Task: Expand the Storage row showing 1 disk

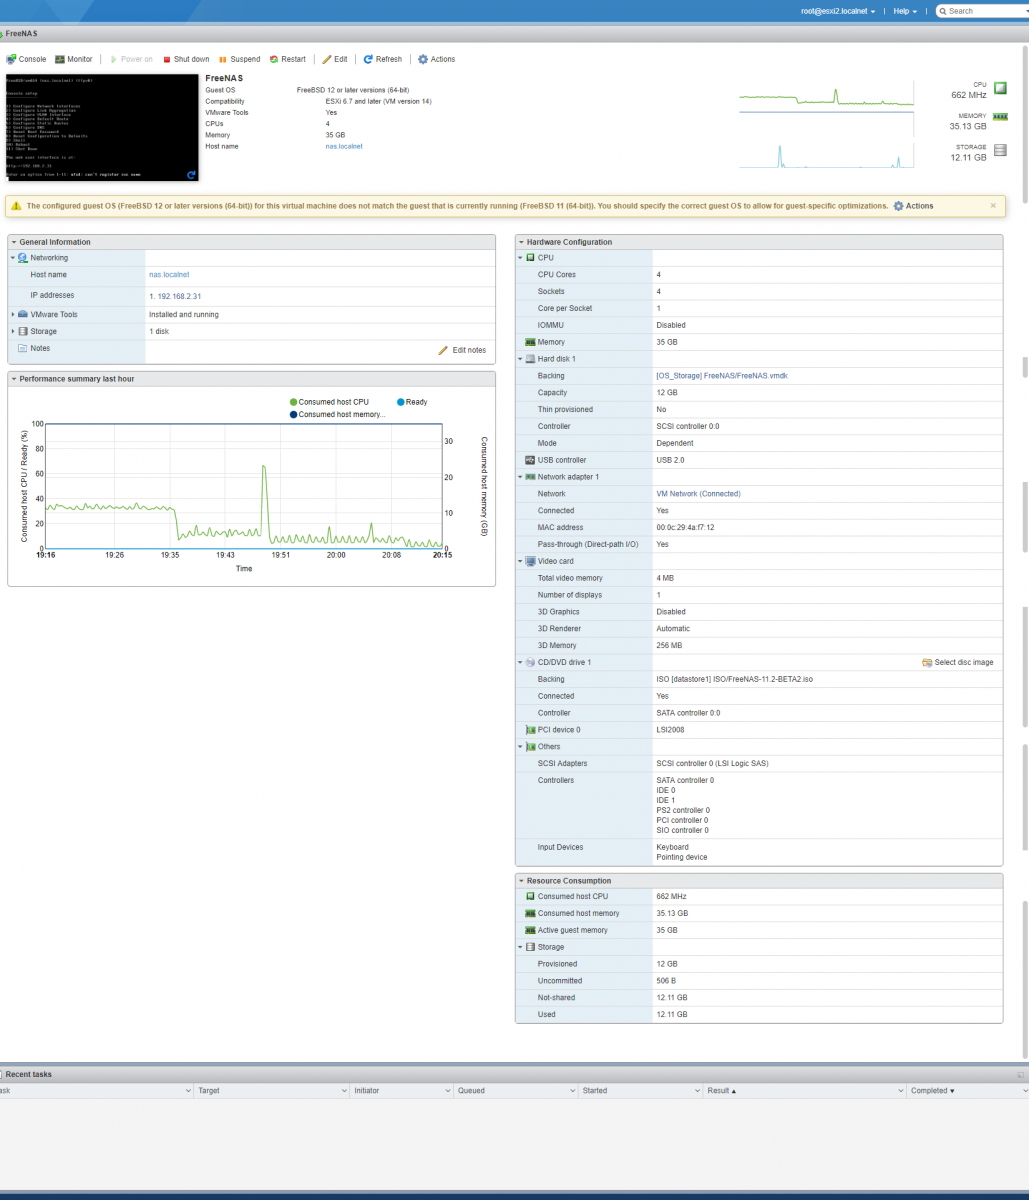Action: [x=13, y=331]
